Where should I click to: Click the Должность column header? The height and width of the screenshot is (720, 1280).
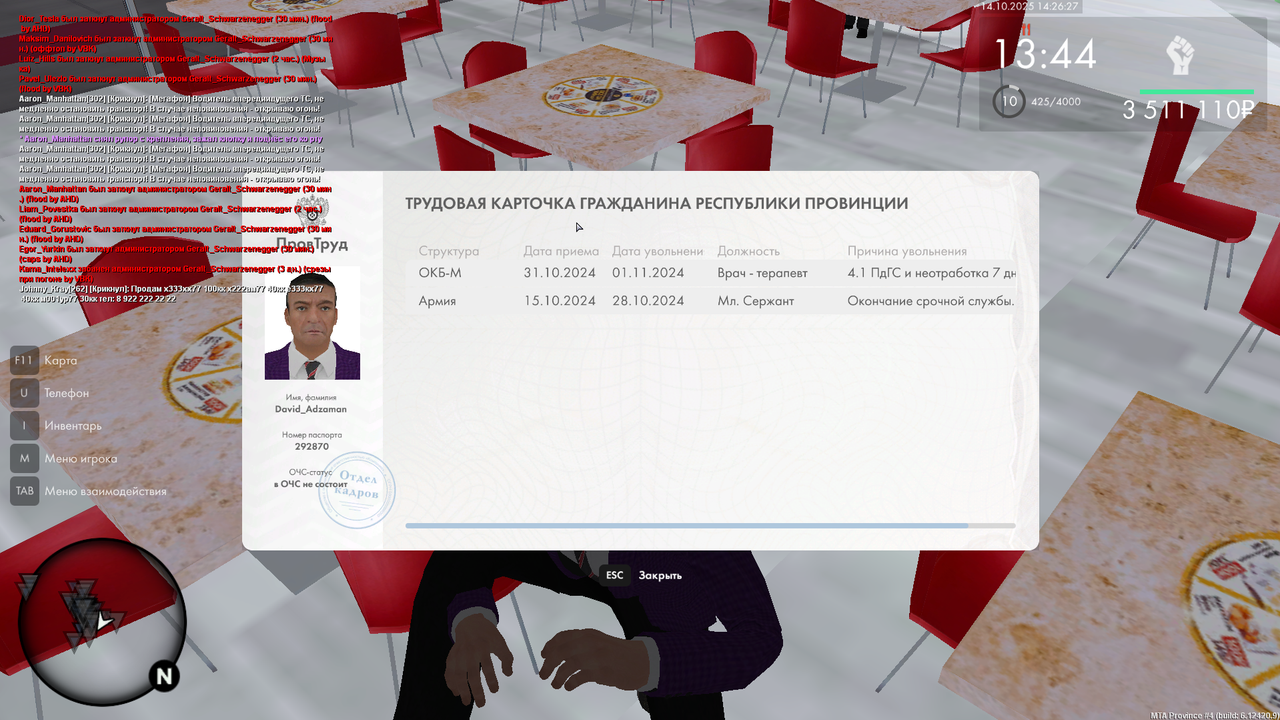pos(748,251)
